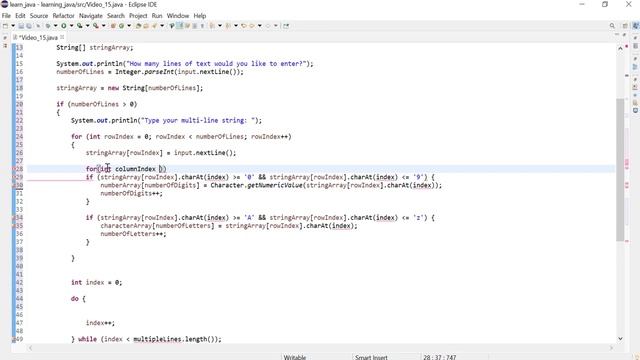Expand the New Java Class dropdown

tap(129, 26)
